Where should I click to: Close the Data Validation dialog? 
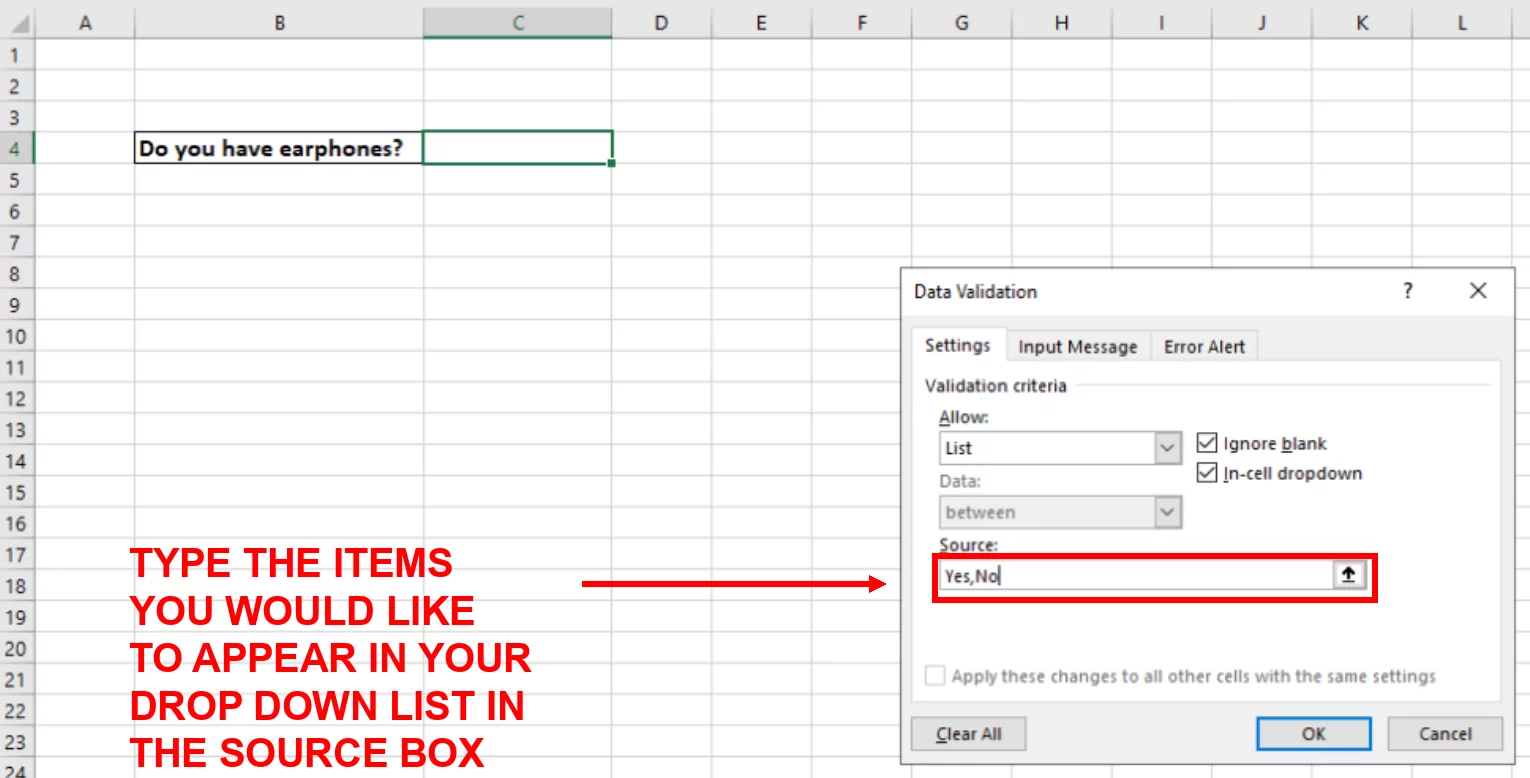1477,291
